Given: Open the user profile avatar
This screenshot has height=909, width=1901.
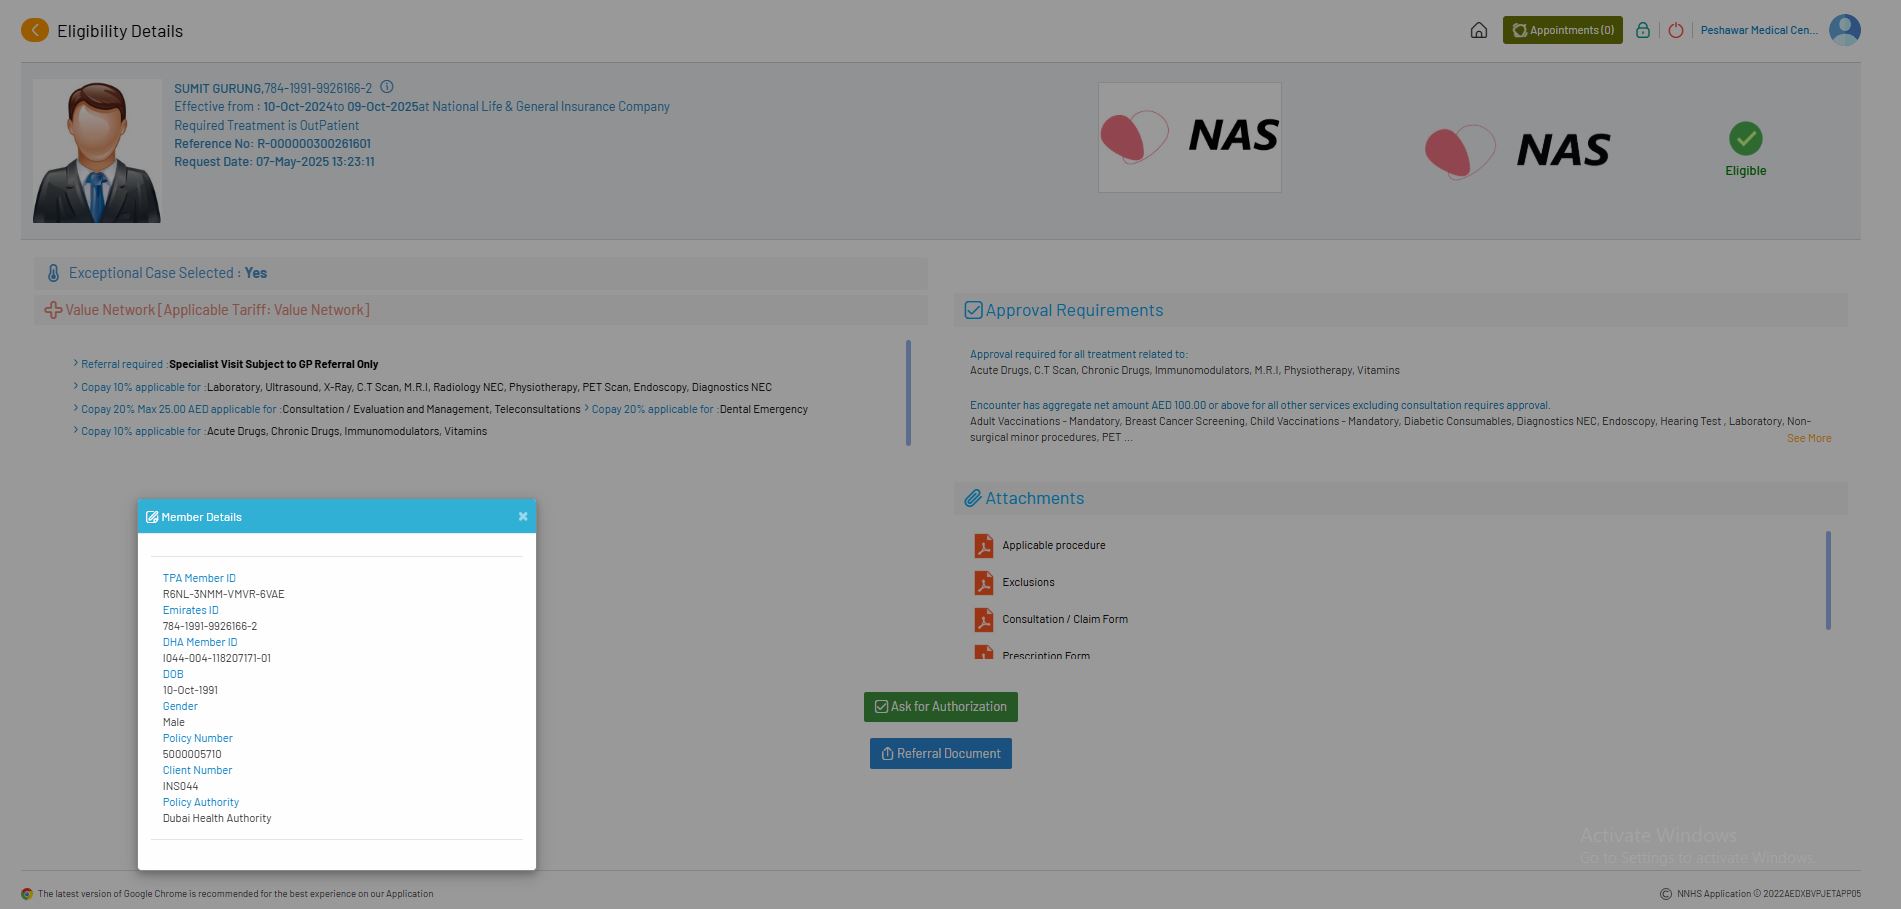Looking at the screenshot, I should [1845, 30].
